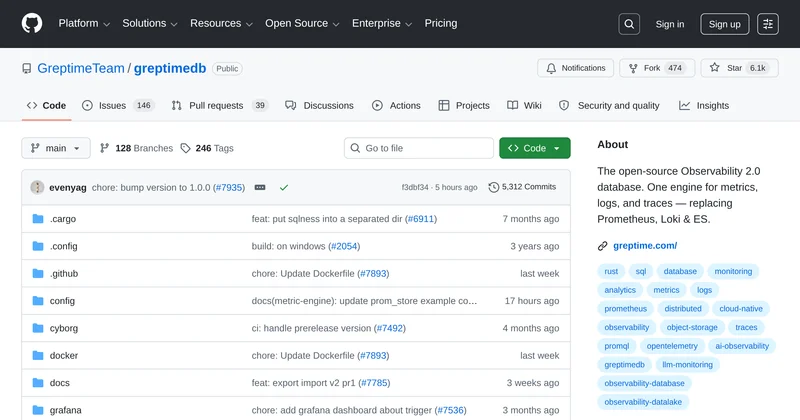
Task: Open the .cargo folder
Action: [61, 219]
